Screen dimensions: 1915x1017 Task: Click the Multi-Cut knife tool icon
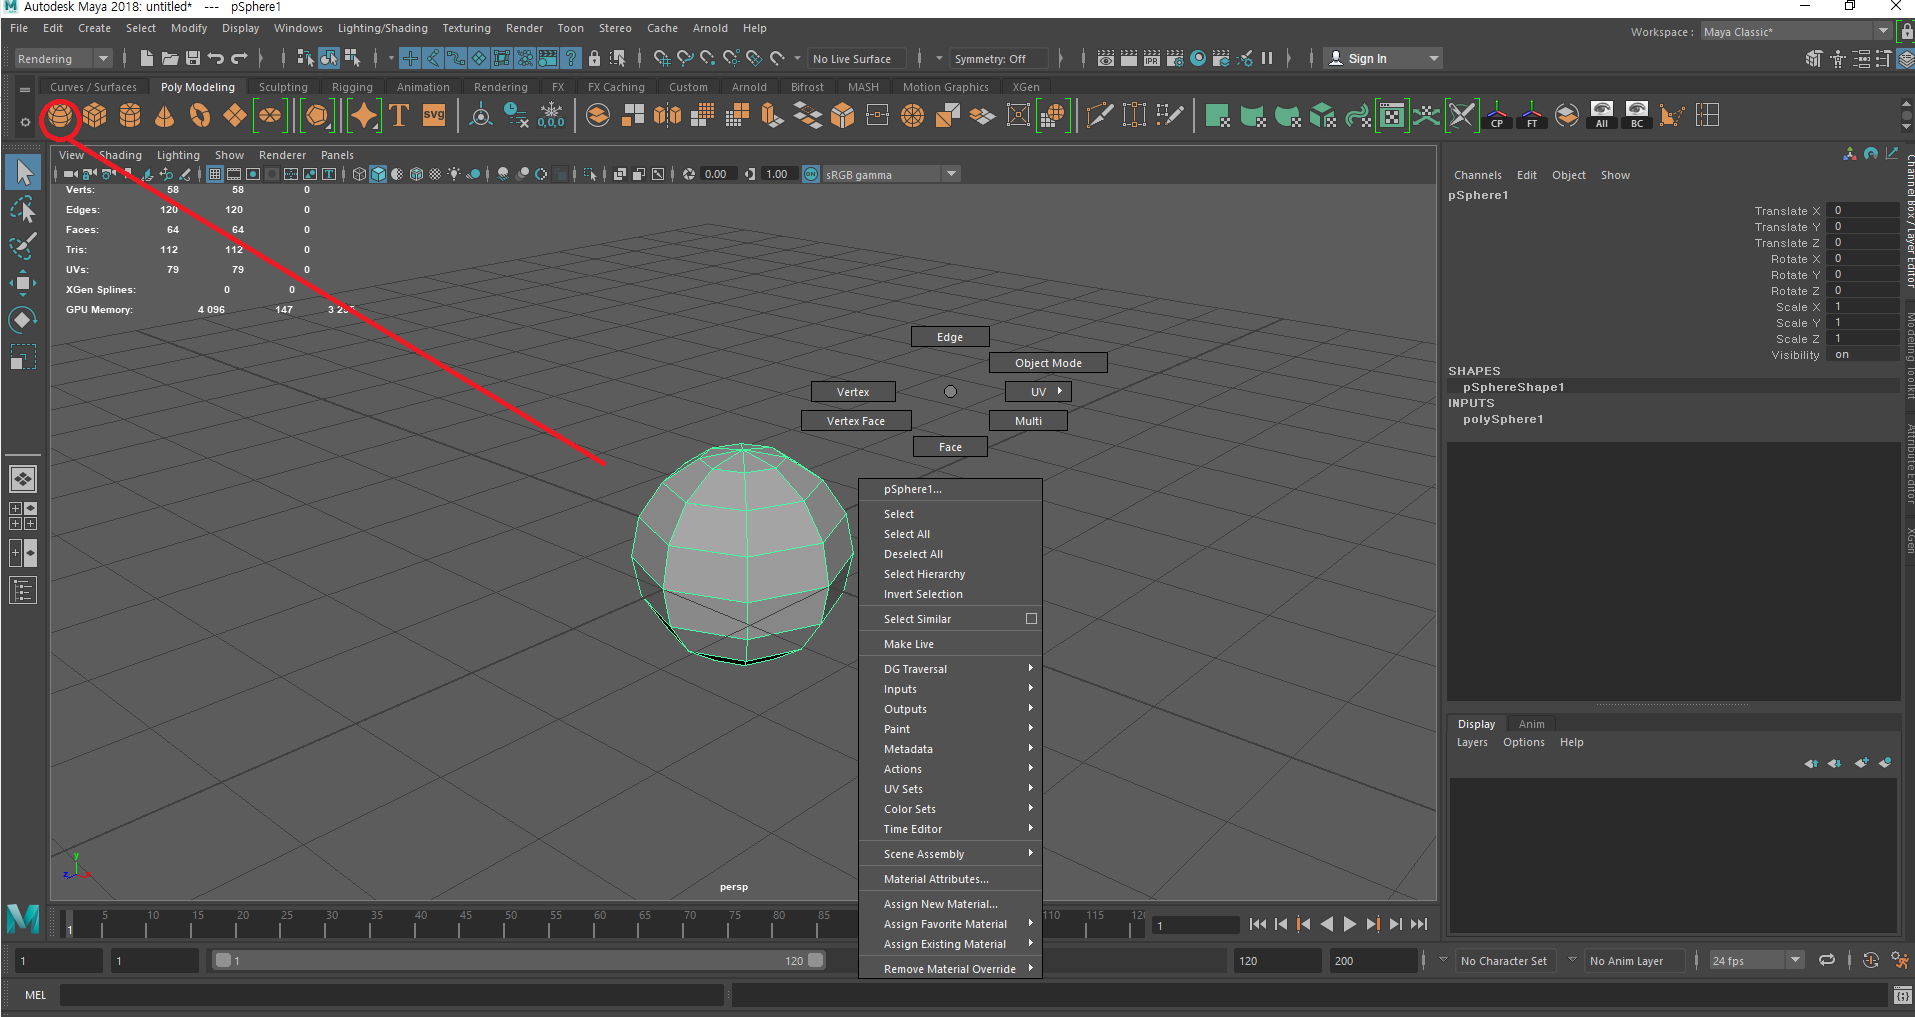(x=1100, y=116)
